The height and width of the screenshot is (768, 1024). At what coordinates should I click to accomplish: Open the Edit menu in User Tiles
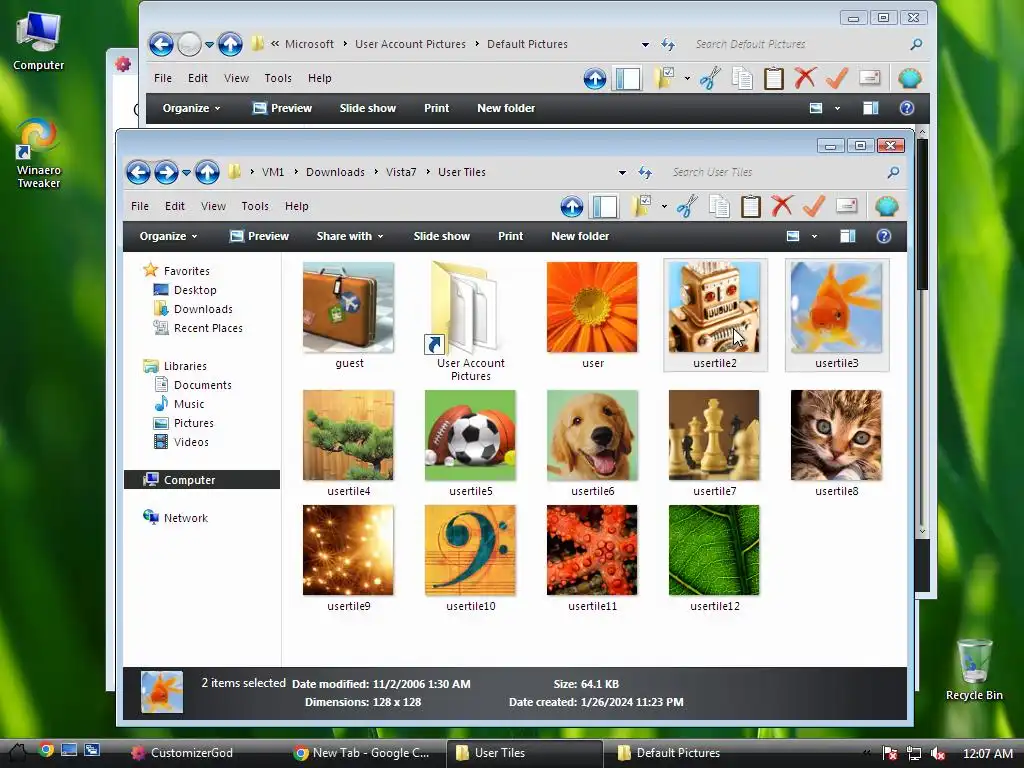(x=174, y=206)
